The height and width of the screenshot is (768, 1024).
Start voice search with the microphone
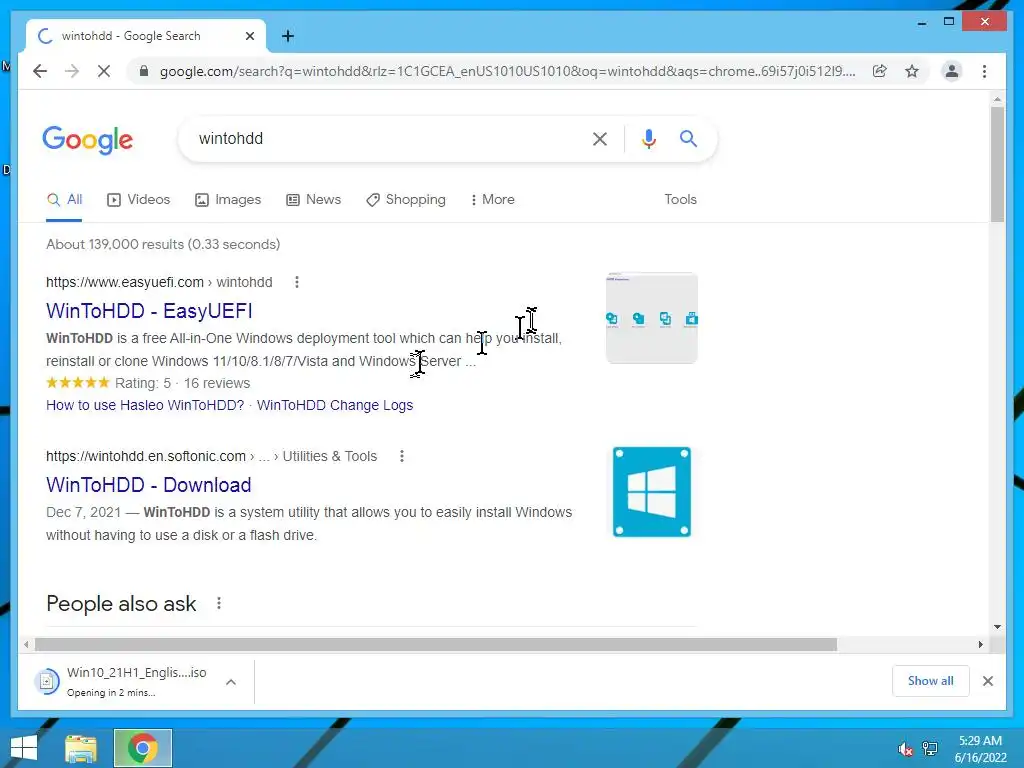648,138
